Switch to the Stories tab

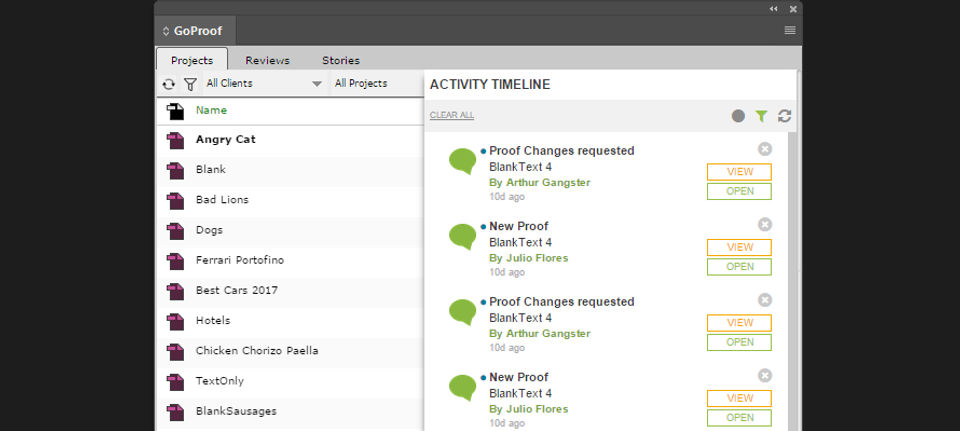coord(341,60)
